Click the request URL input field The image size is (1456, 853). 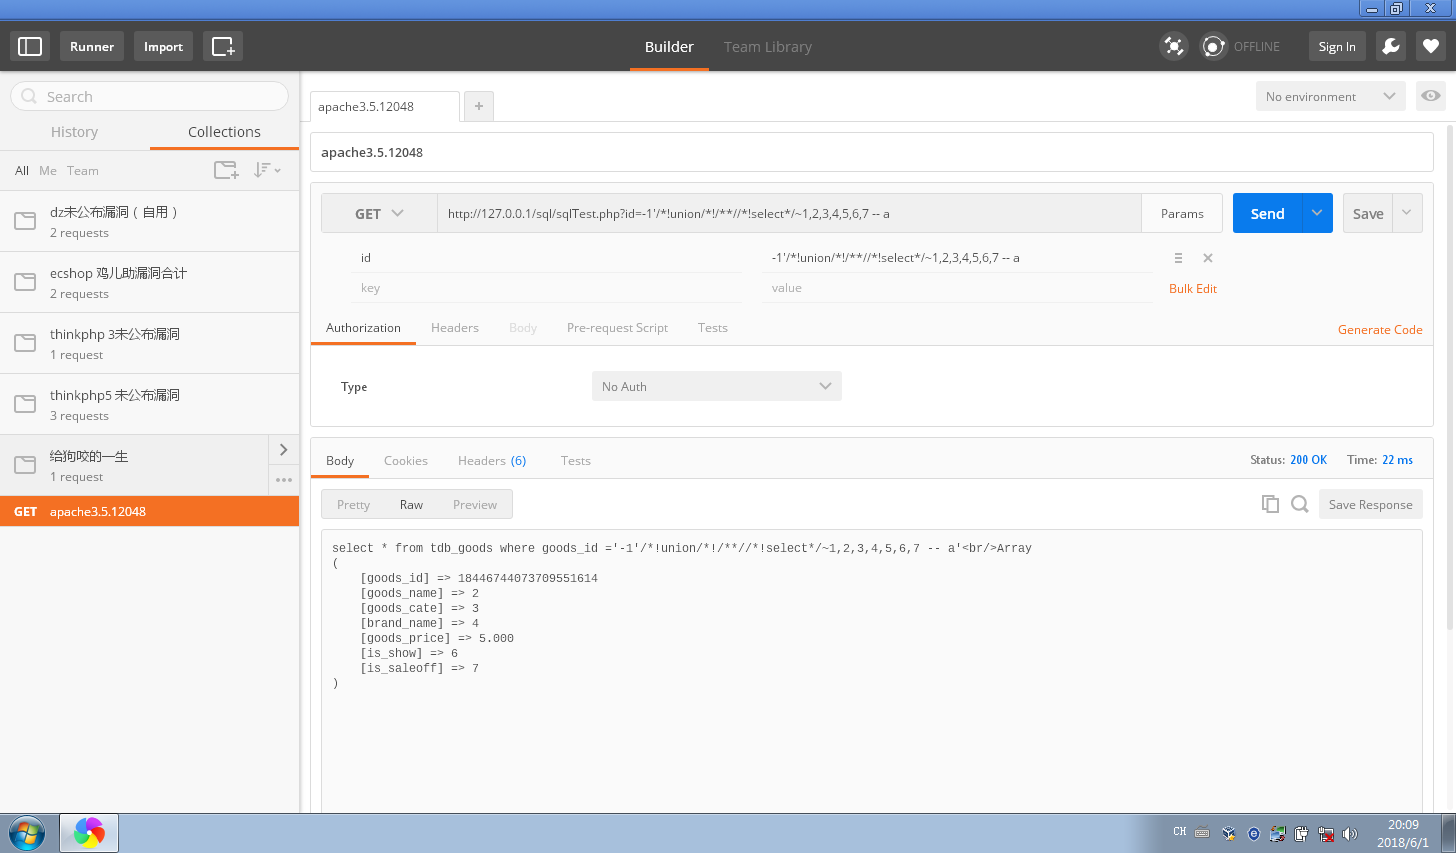[789, 213]
